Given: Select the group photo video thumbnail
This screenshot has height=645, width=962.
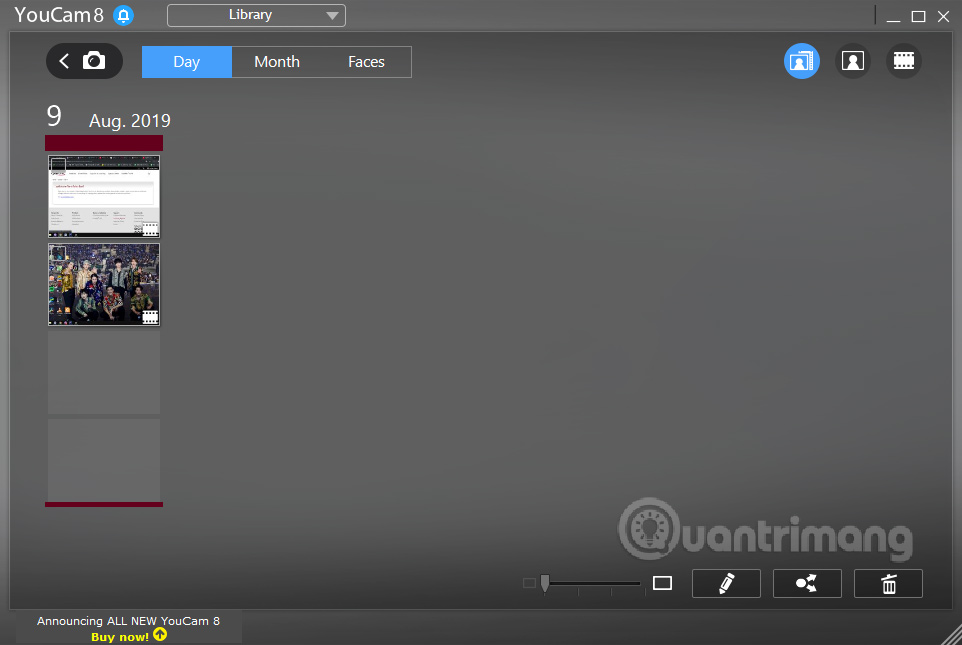Looking at the screenshot, I should 104,284.
